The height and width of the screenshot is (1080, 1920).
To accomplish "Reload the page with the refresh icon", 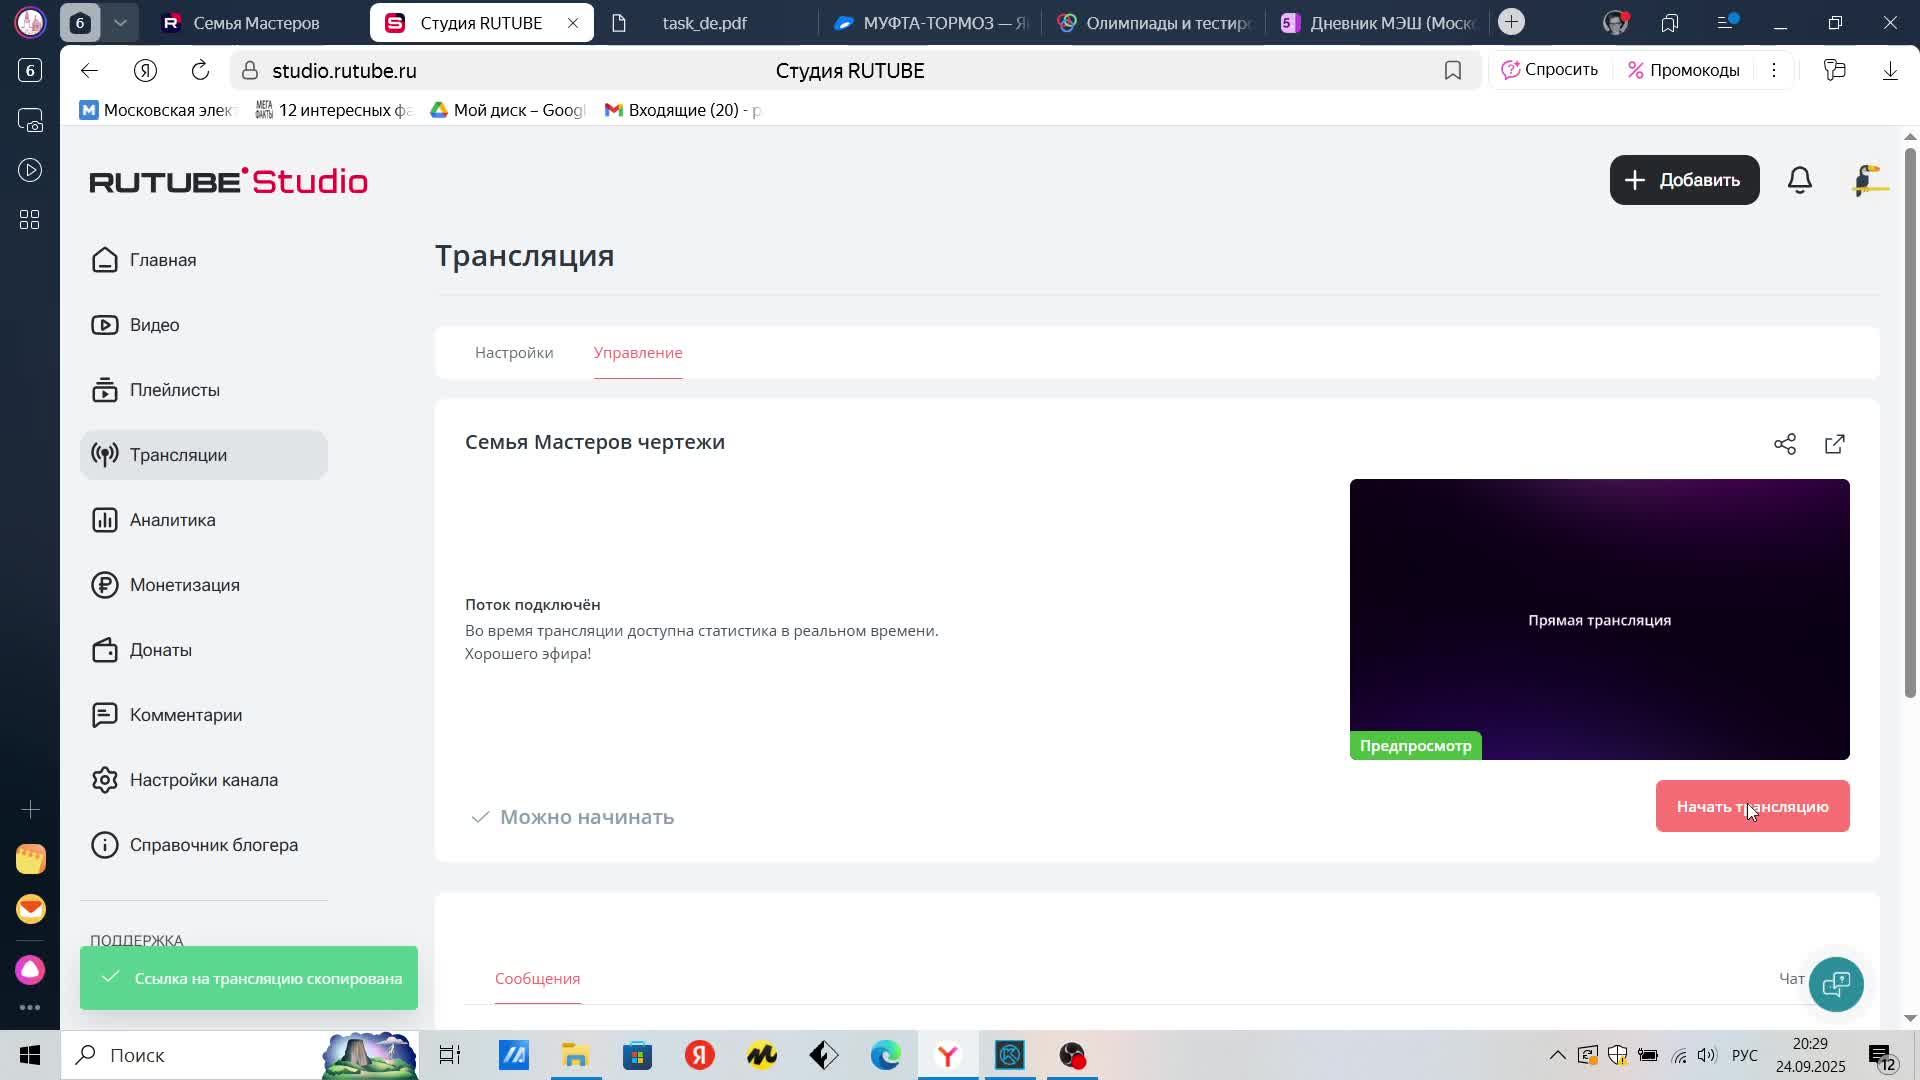I will (x=200, y=70).
